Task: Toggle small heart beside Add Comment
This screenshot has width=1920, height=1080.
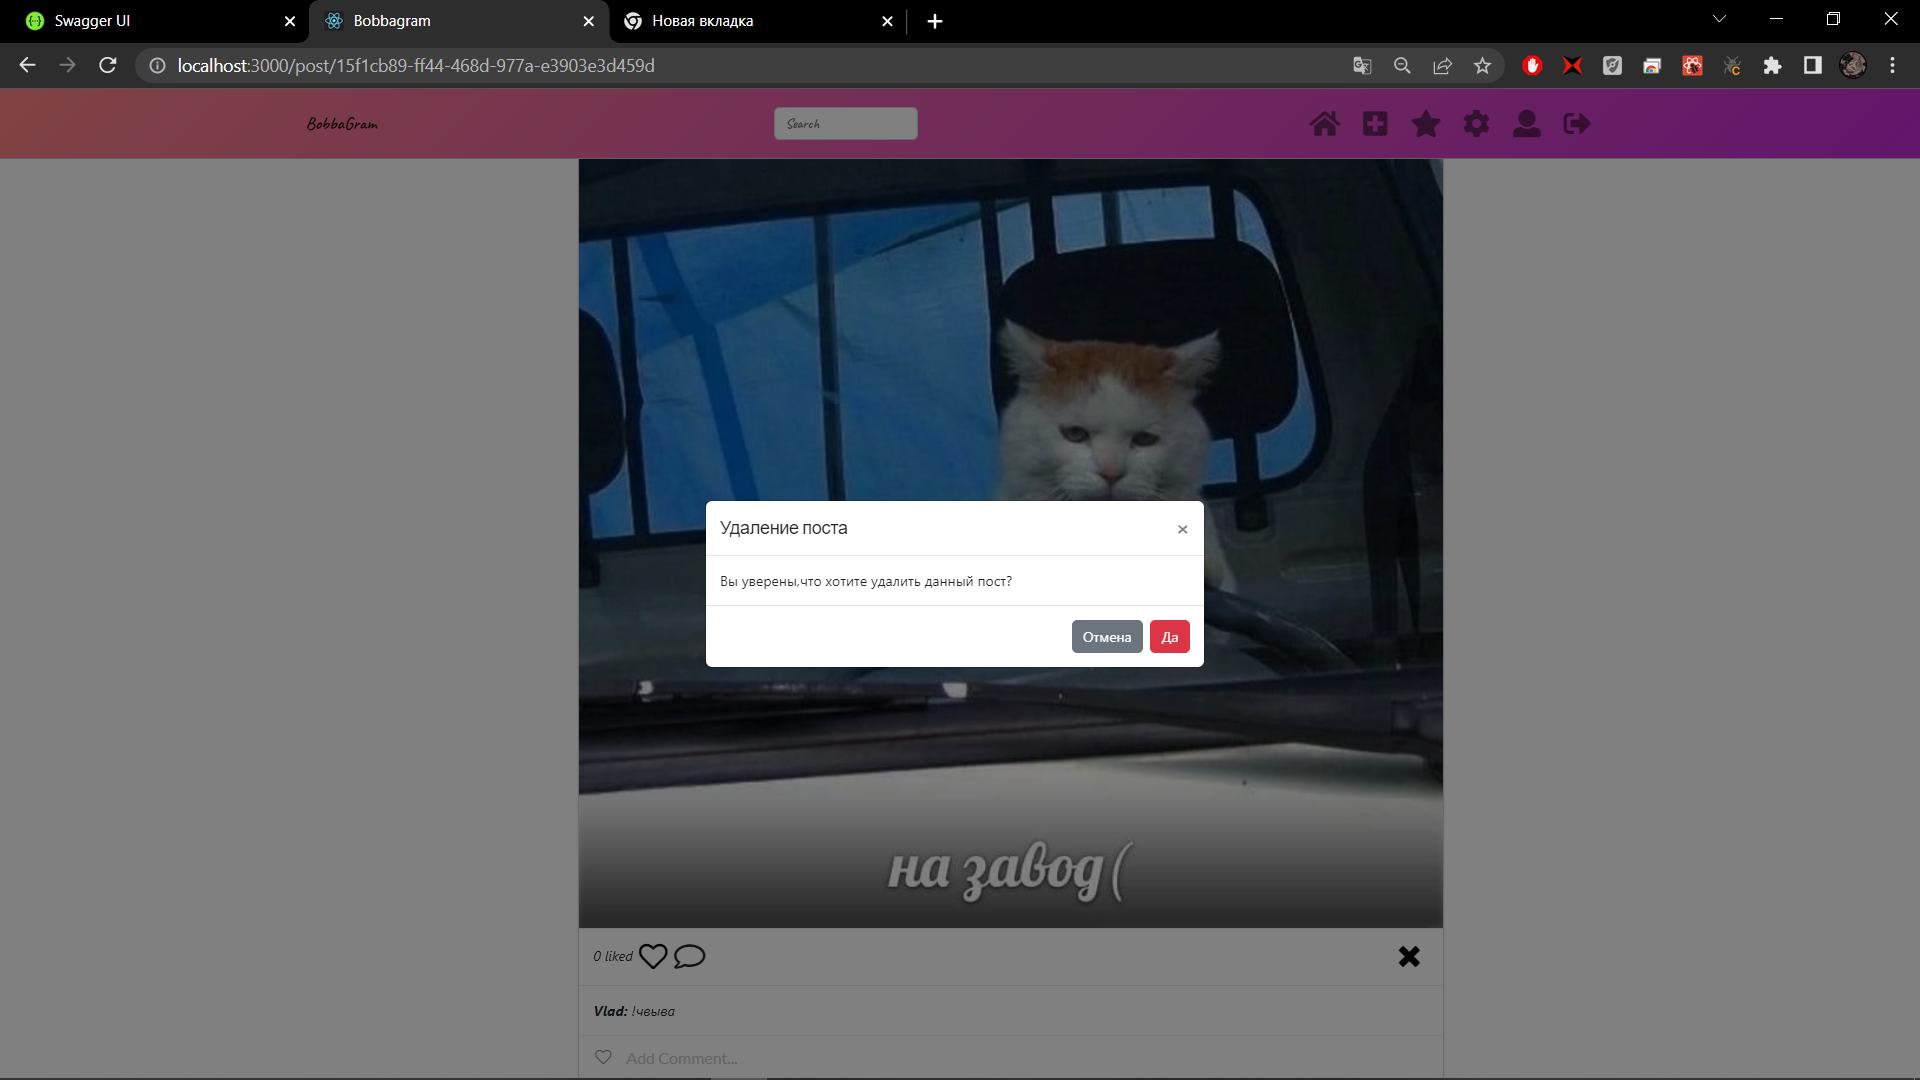Action: click(x=603, y=1057)
